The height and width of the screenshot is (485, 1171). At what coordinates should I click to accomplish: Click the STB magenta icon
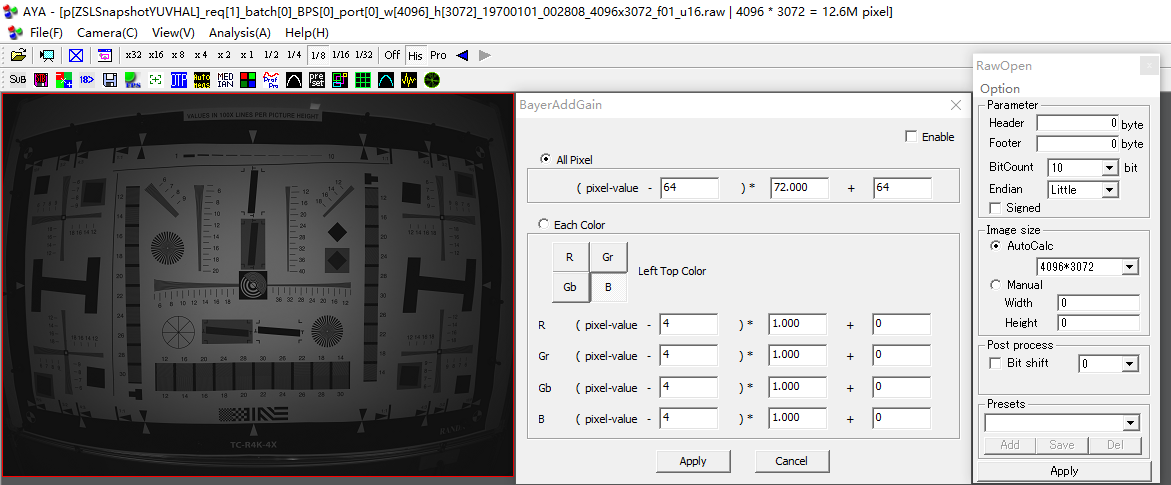[41, 79]
